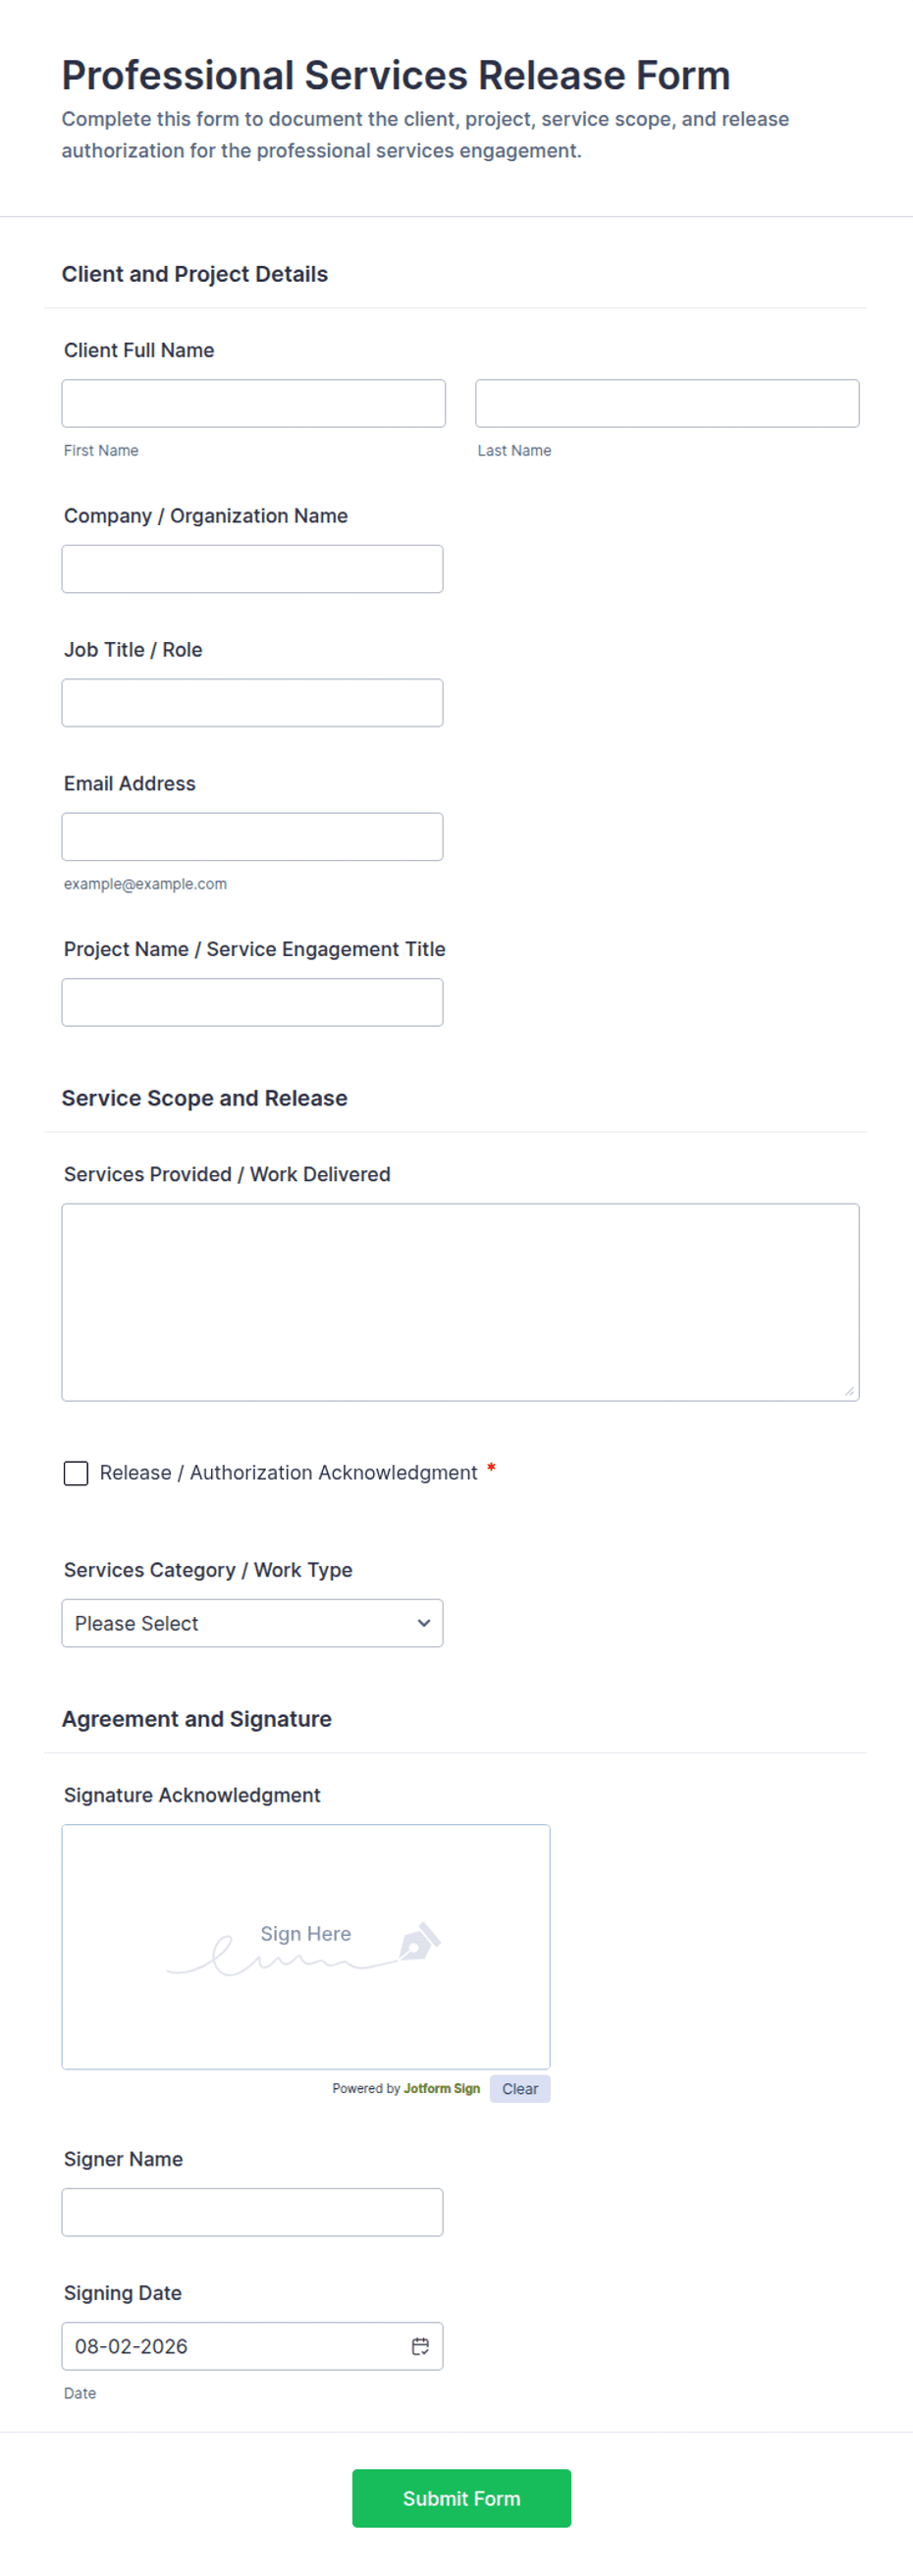Screen dimensions: 913x2576
Task: Check the Release / Authorization Acknowledgment box
Action: click(76, 1473)
